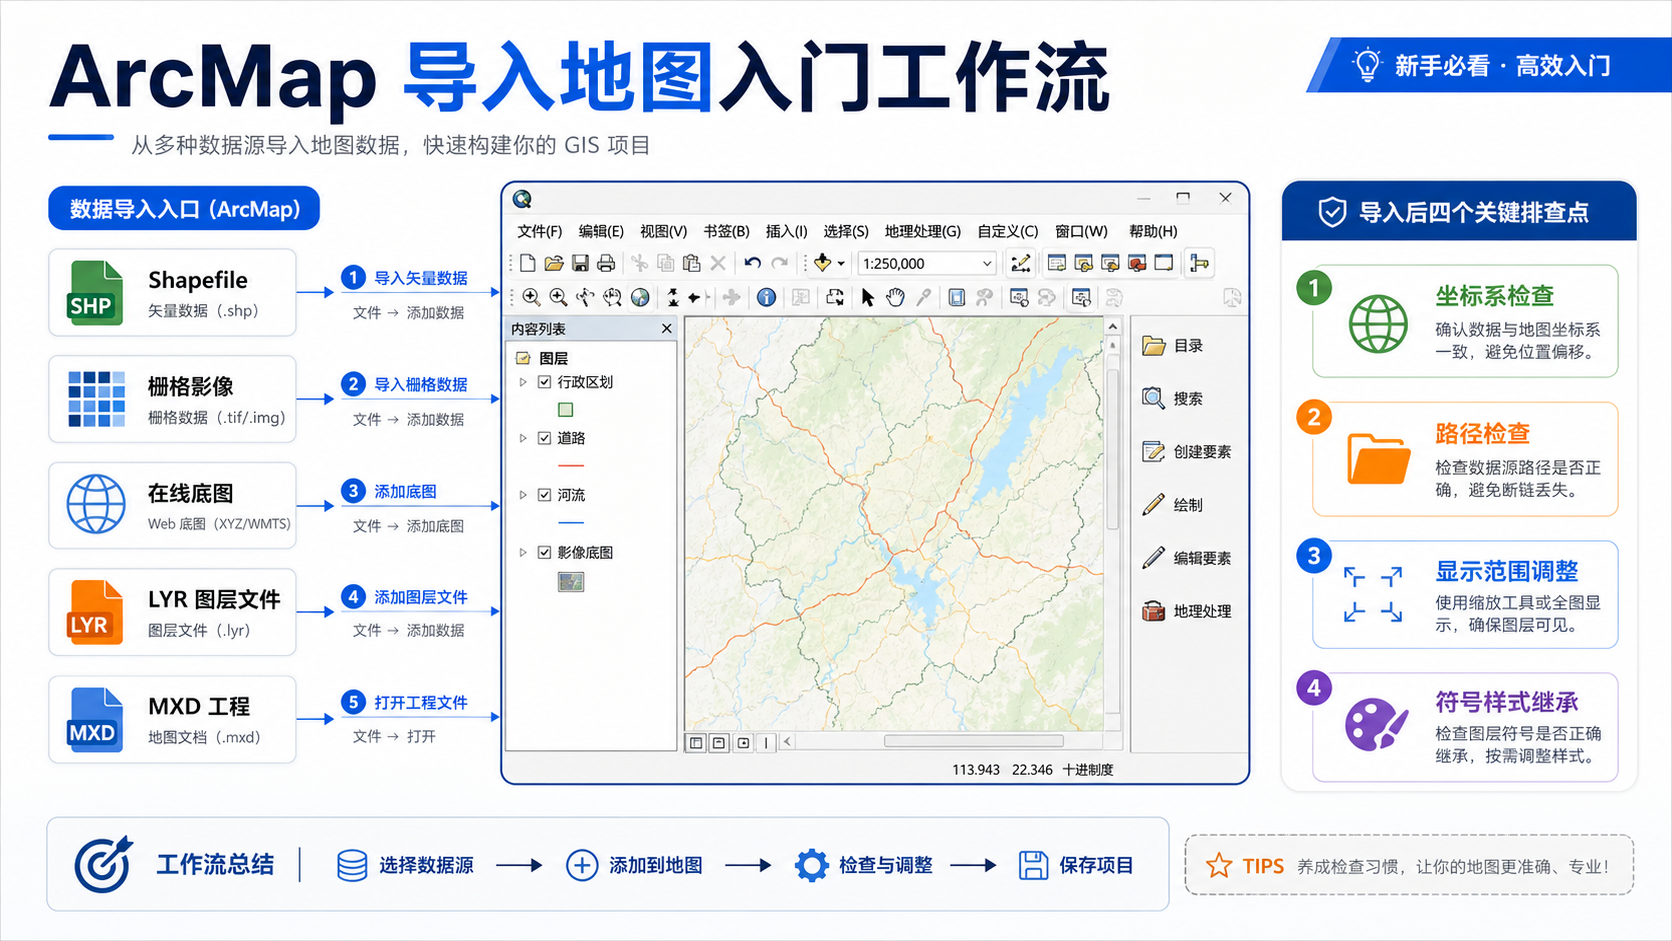Select the Pan hand tool

coord(895,297)
